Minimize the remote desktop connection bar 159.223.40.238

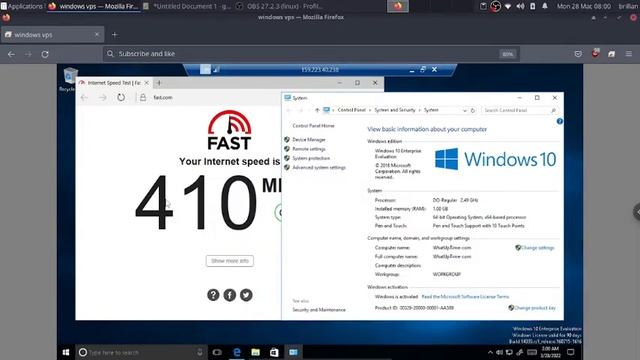point(412,70)
